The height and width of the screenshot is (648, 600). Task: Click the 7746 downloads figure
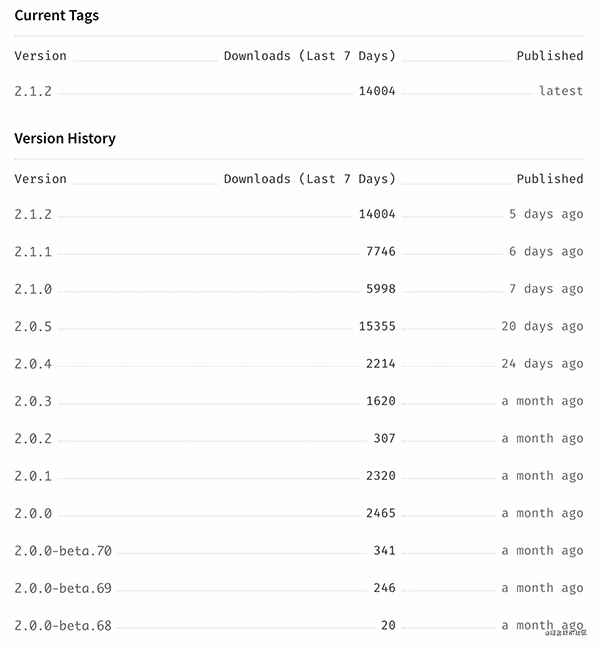[381, 252]
